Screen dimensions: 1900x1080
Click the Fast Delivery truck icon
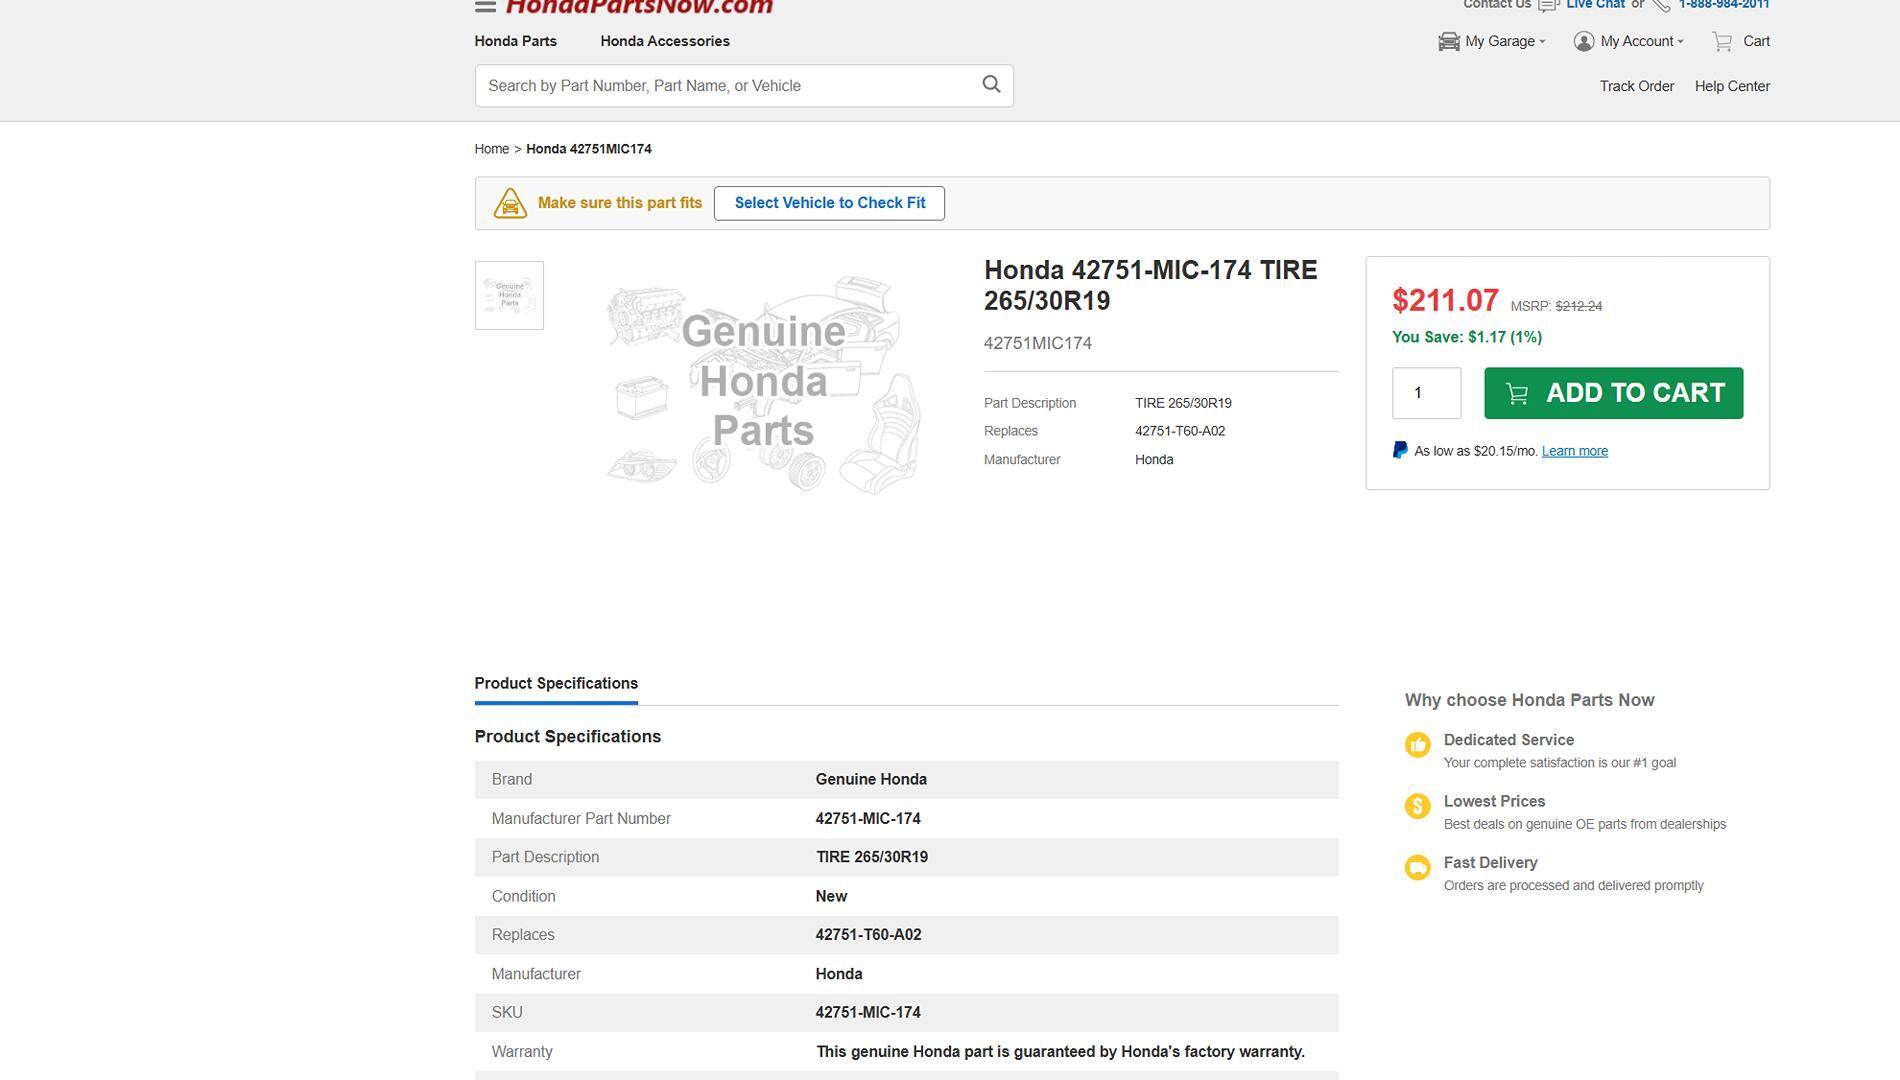click(x=1417, y=867)
